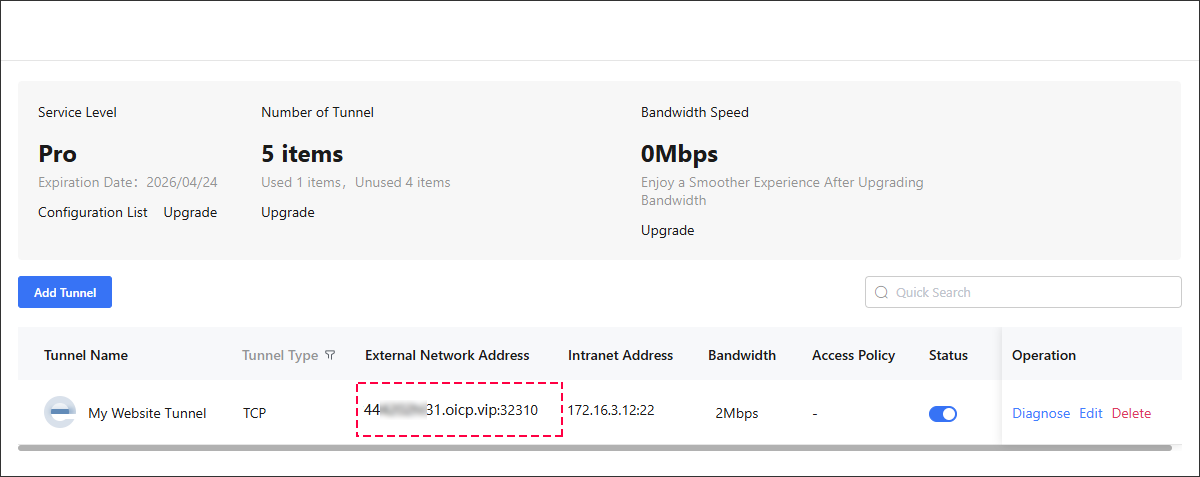Open Diagnose for My Website Tunnel

coord(1041,413)
